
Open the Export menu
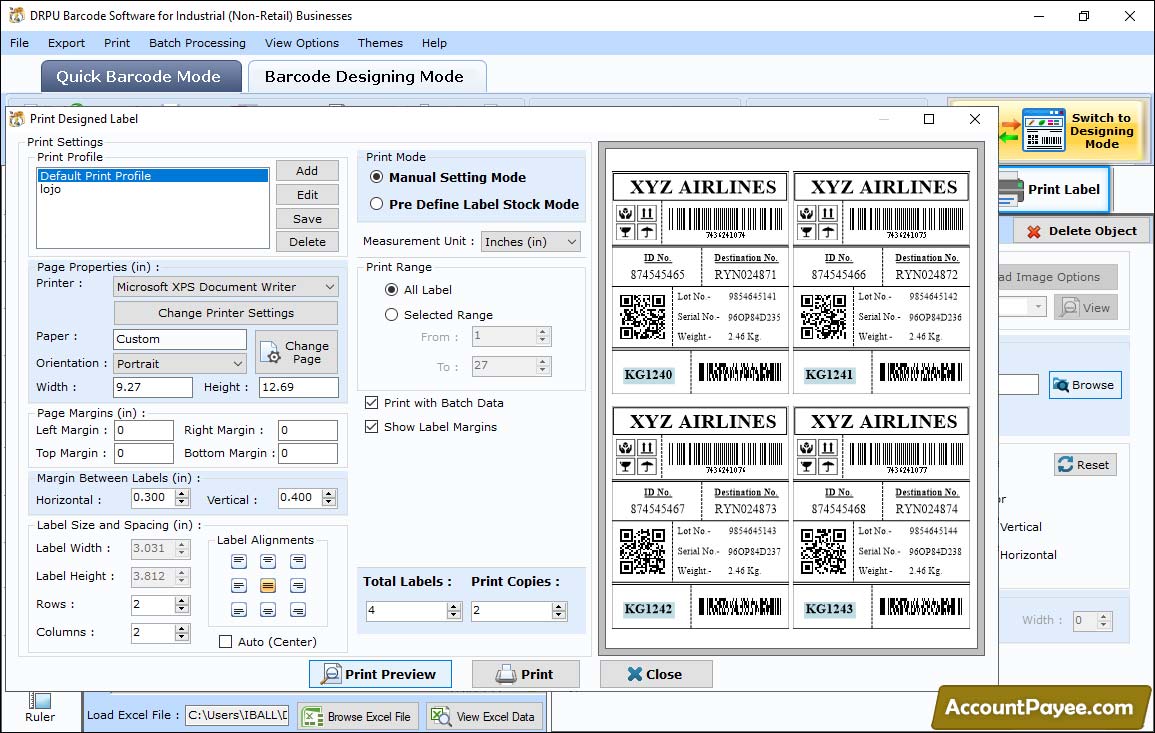click(x=66, y=43)
